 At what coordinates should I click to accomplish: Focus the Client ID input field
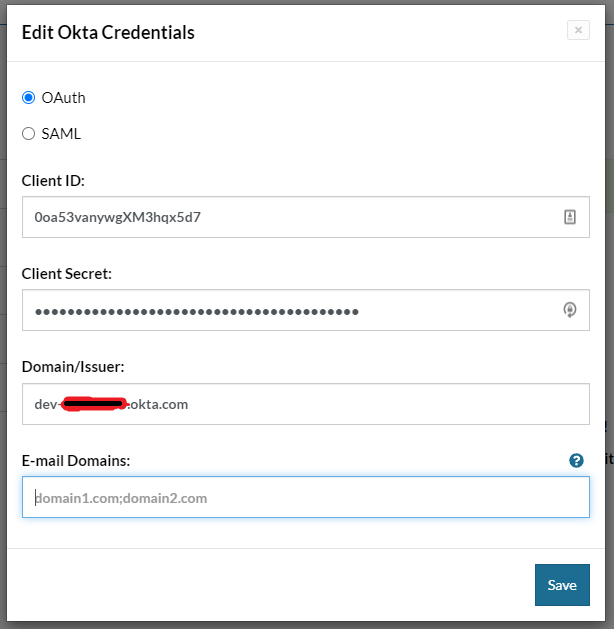290,217
